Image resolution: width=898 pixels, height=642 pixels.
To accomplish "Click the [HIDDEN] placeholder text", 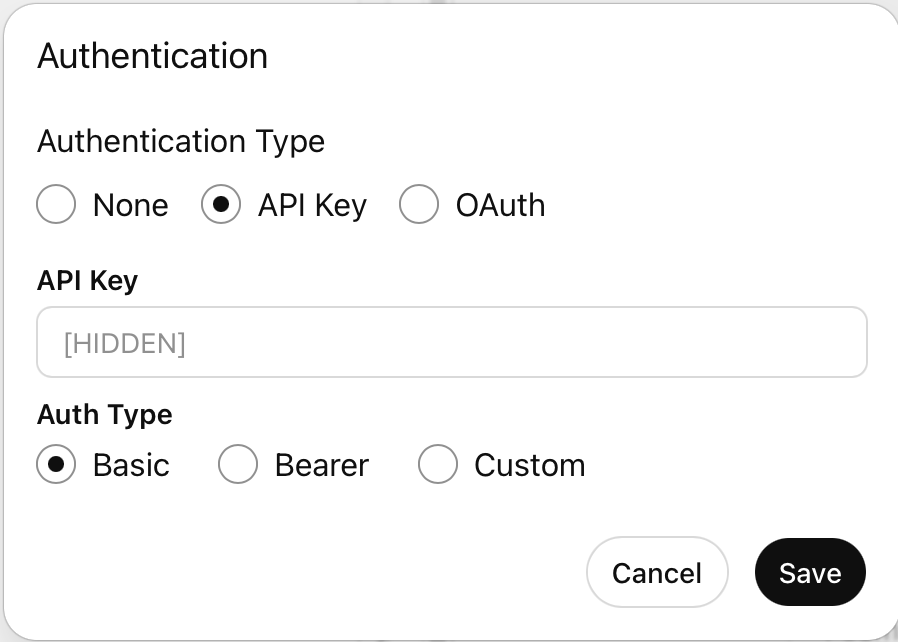I will tap(125, 343).
